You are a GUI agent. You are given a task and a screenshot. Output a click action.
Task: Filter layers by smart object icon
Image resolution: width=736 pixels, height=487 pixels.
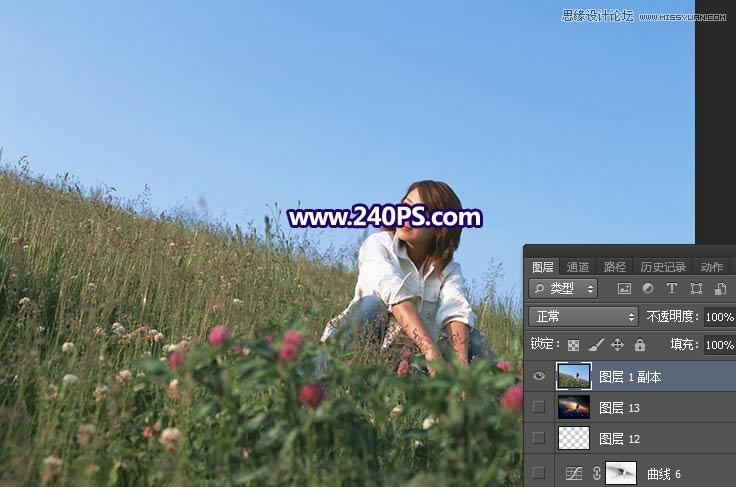tap(721, 289)
